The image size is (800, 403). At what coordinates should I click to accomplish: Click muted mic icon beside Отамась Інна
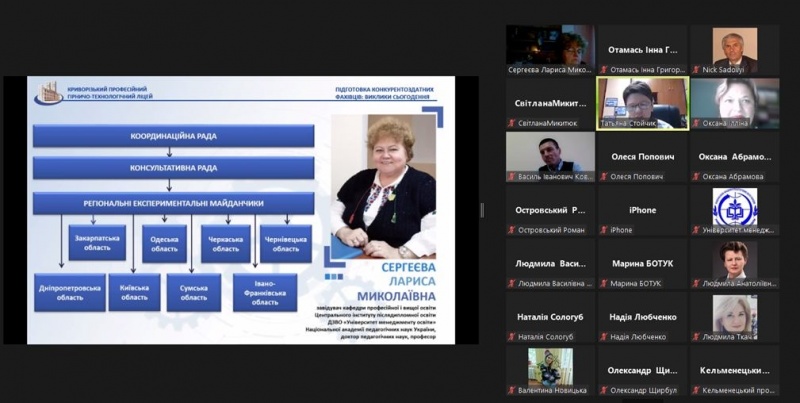point(604,70)
